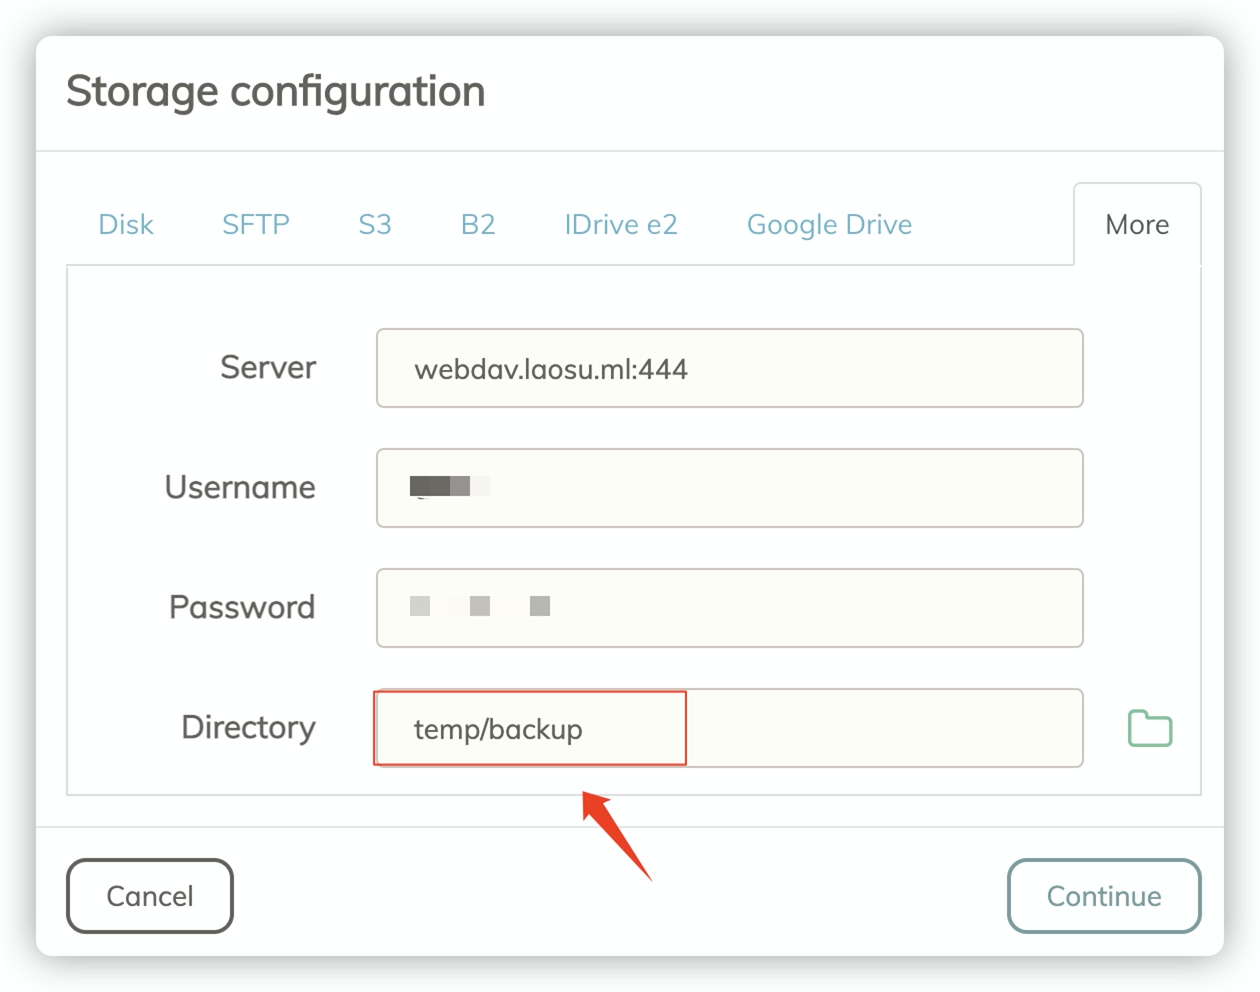Image resolution: width=1260 pixels, height=992 pixels.
Task: Select the SFTP storage tab
Action: click(256, 225)
